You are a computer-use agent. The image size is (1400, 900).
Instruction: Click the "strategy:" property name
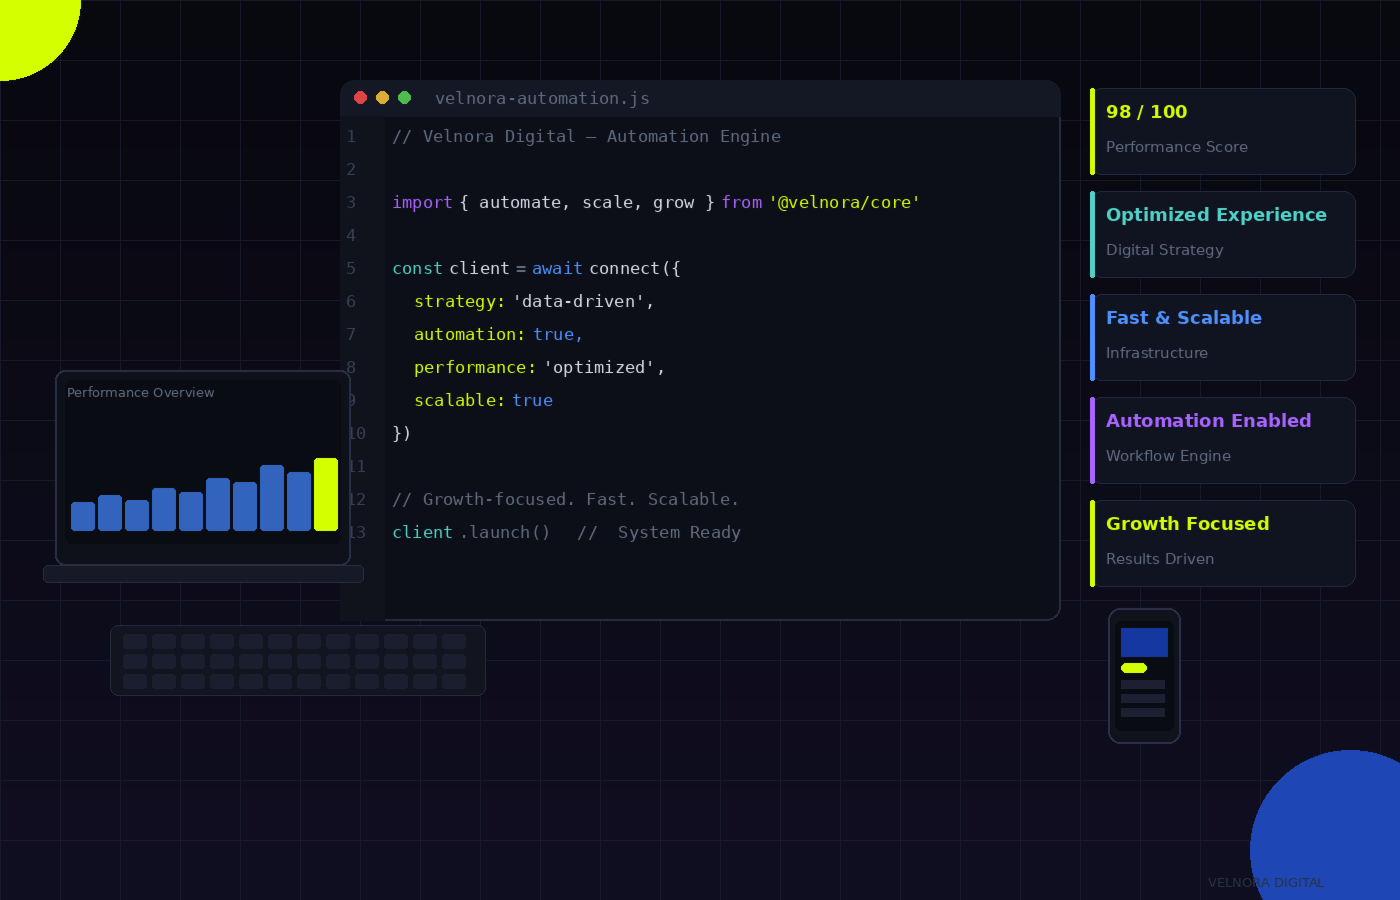[x=460, y=301]
